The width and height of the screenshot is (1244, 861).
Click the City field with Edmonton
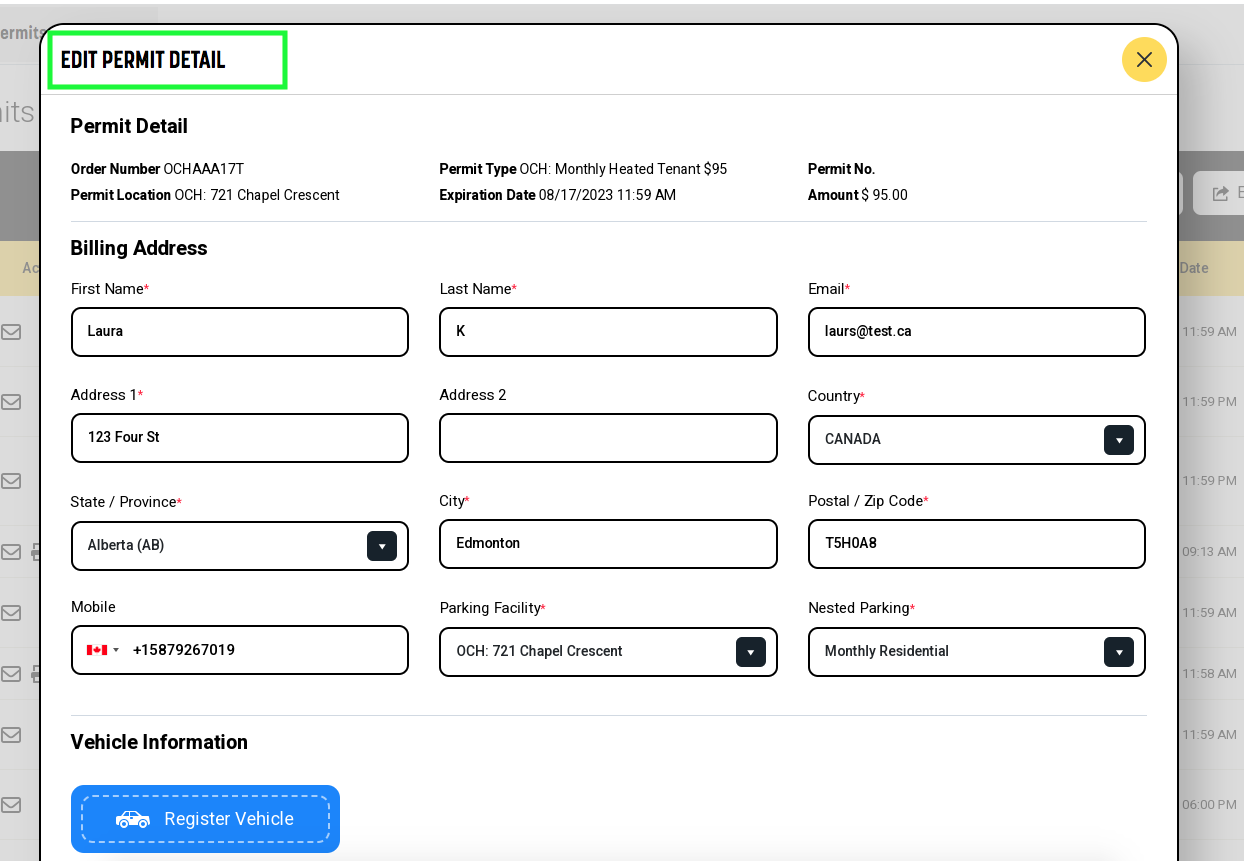pos(608,544)
